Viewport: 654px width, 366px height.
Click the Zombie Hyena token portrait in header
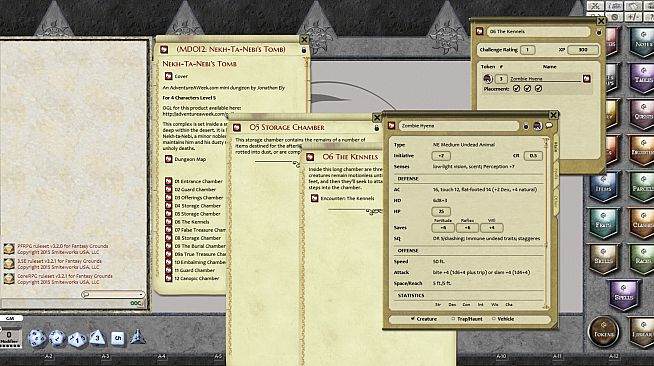tap(538, 125)
